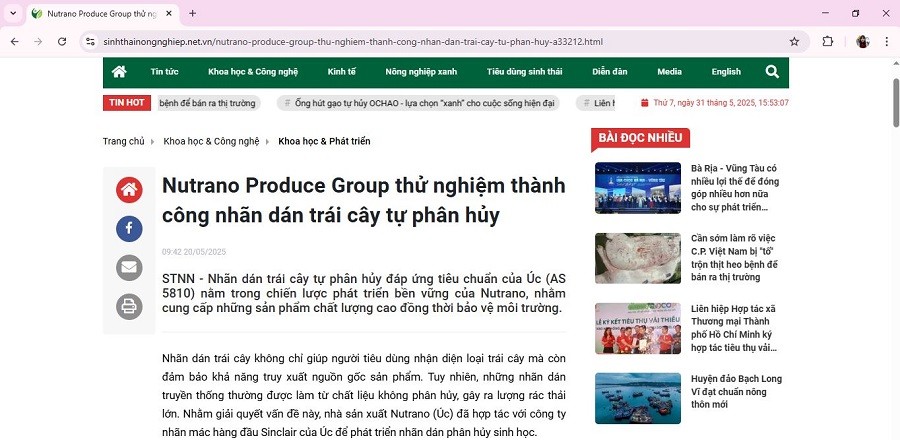Open the Chrome profile avatar
900x440 pixels.
point(863,41)
